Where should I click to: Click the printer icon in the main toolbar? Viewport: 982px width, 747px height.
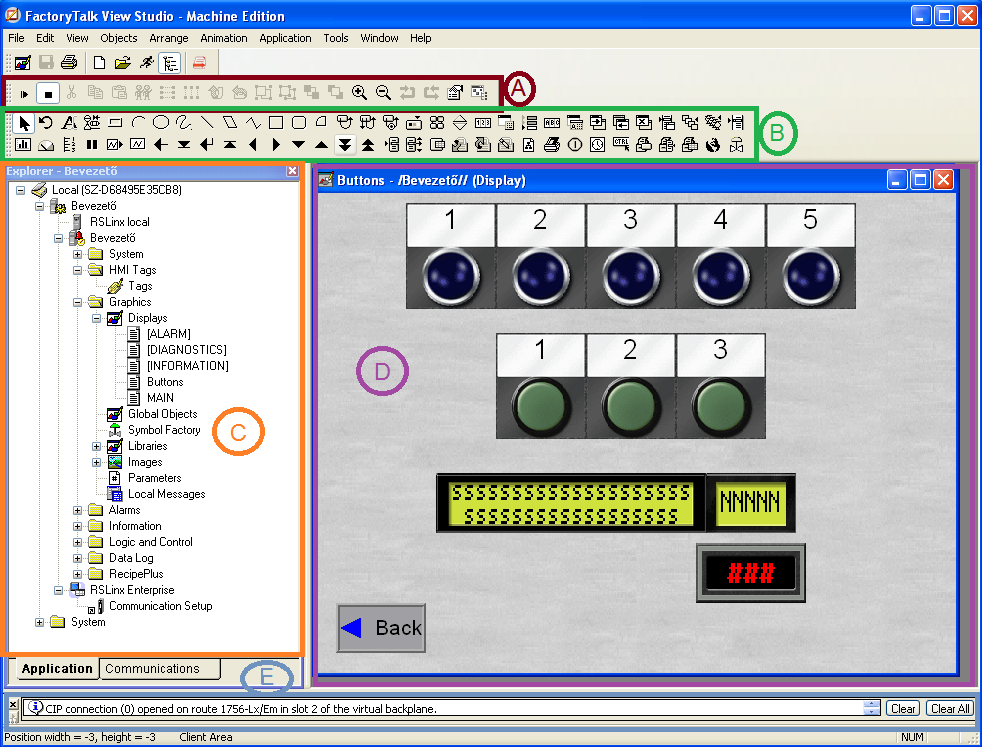tap(69, 63)
